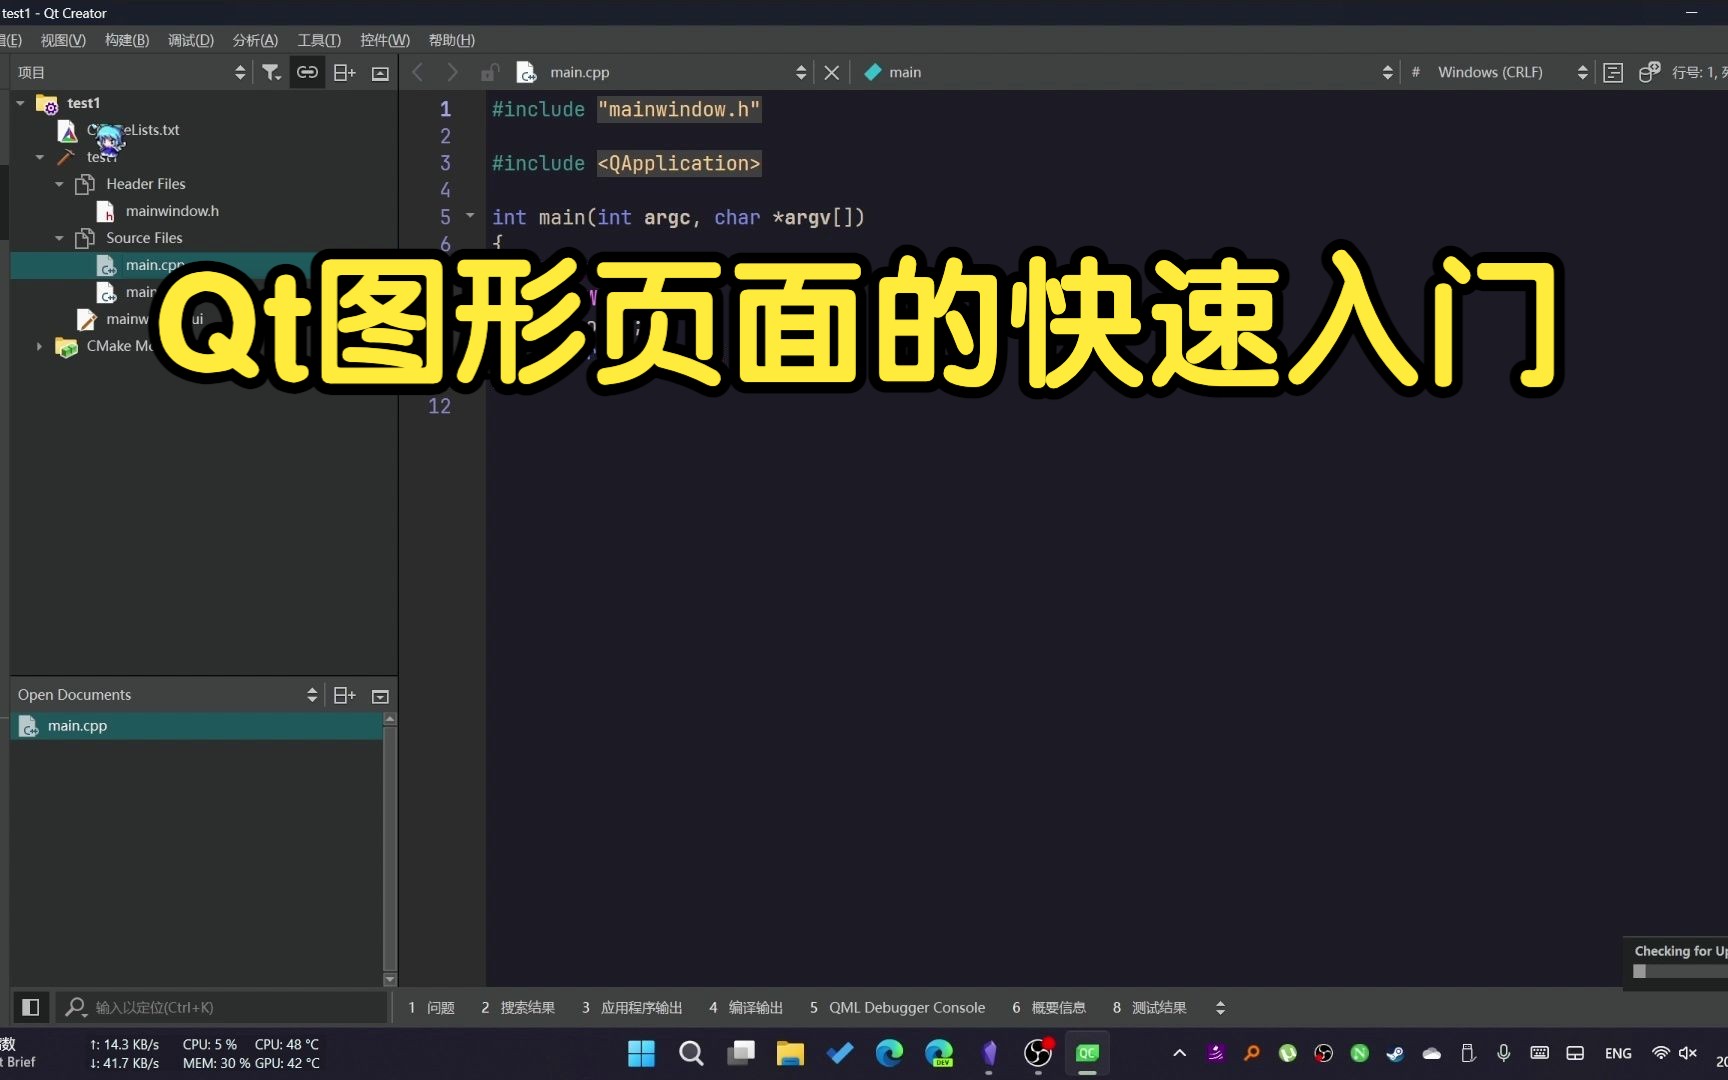Expand the CMake Modules node
The width and height of the screenshot is (1728, 1080).
pos(40,346)
